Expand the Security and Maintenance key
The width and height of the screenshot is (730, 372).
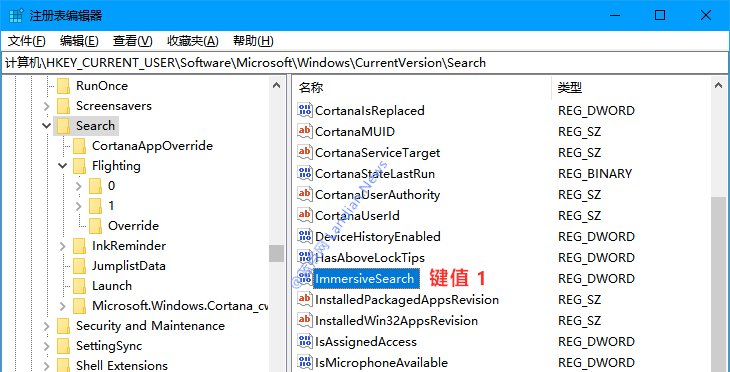[47, 326]
